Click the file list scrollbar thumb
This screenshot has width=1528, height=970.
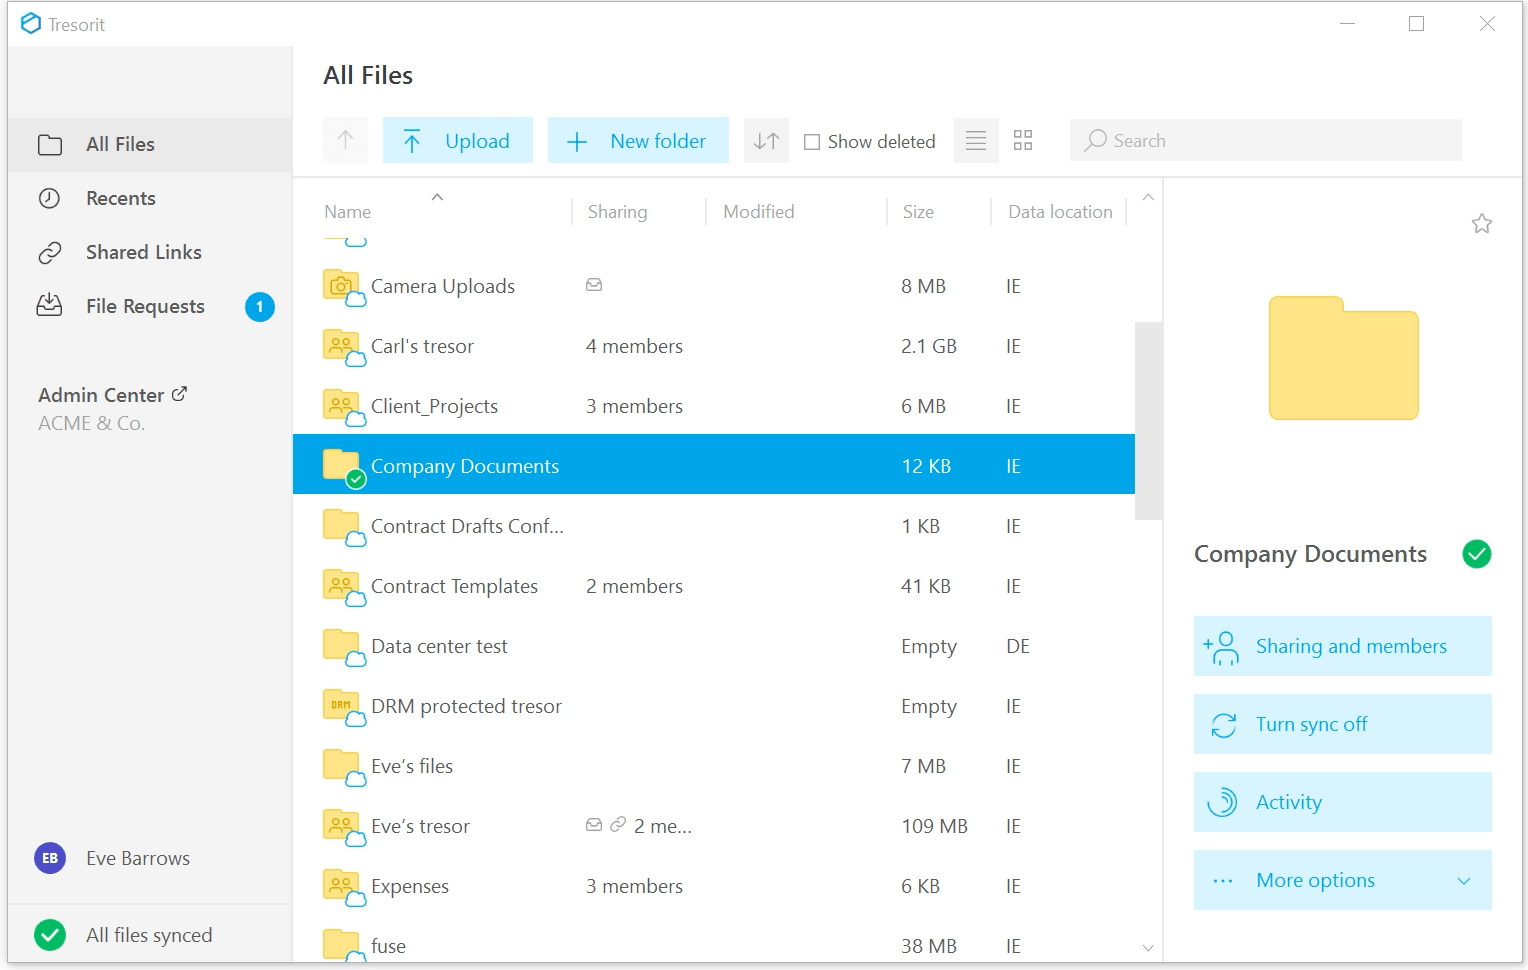pyautogui.click(x=1148, y=420)
